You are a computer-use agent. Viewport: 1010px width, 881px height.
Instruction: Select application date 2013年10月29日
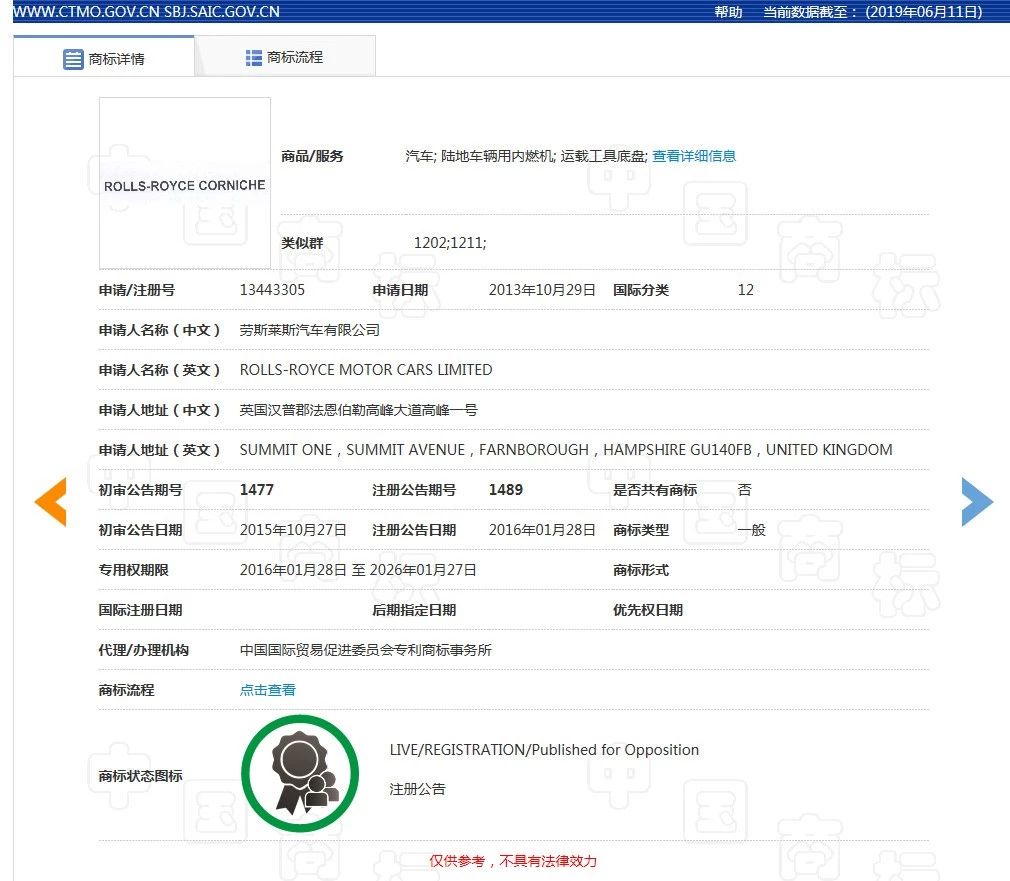pyautogui.click(x=542, y=290)
